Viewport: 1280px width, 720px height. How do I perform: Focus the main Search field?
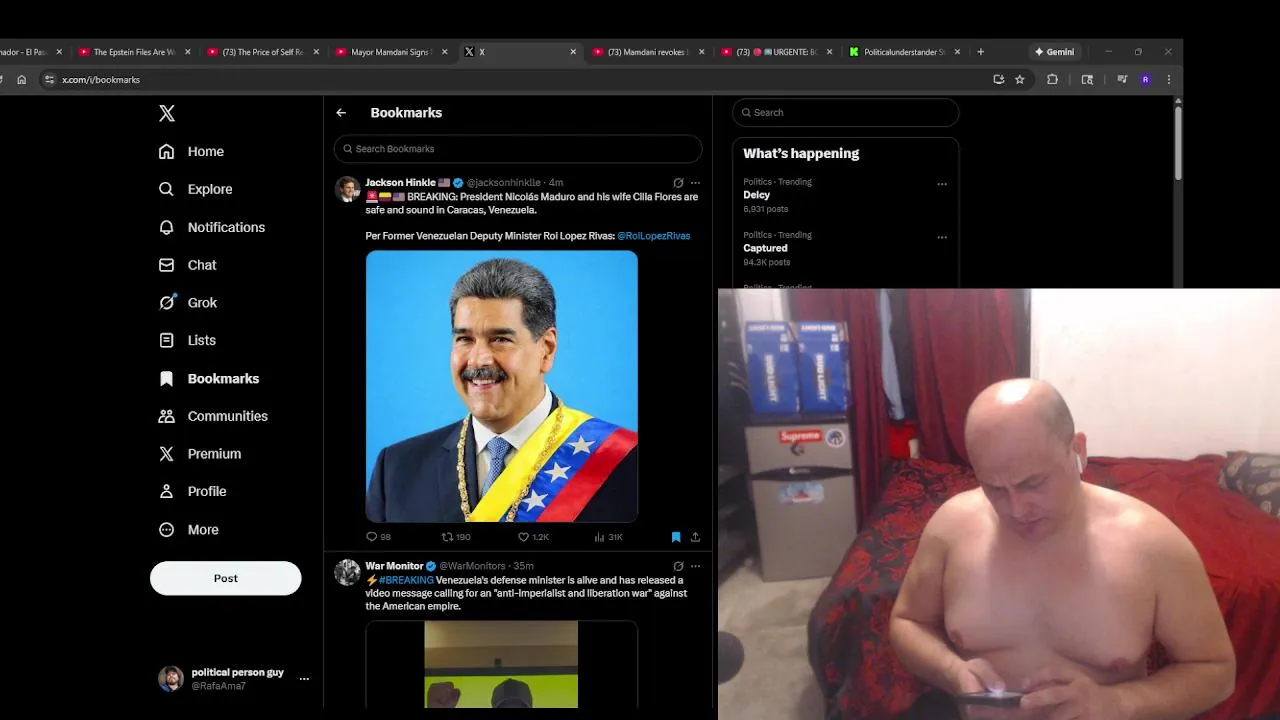[x=845, y=112]
